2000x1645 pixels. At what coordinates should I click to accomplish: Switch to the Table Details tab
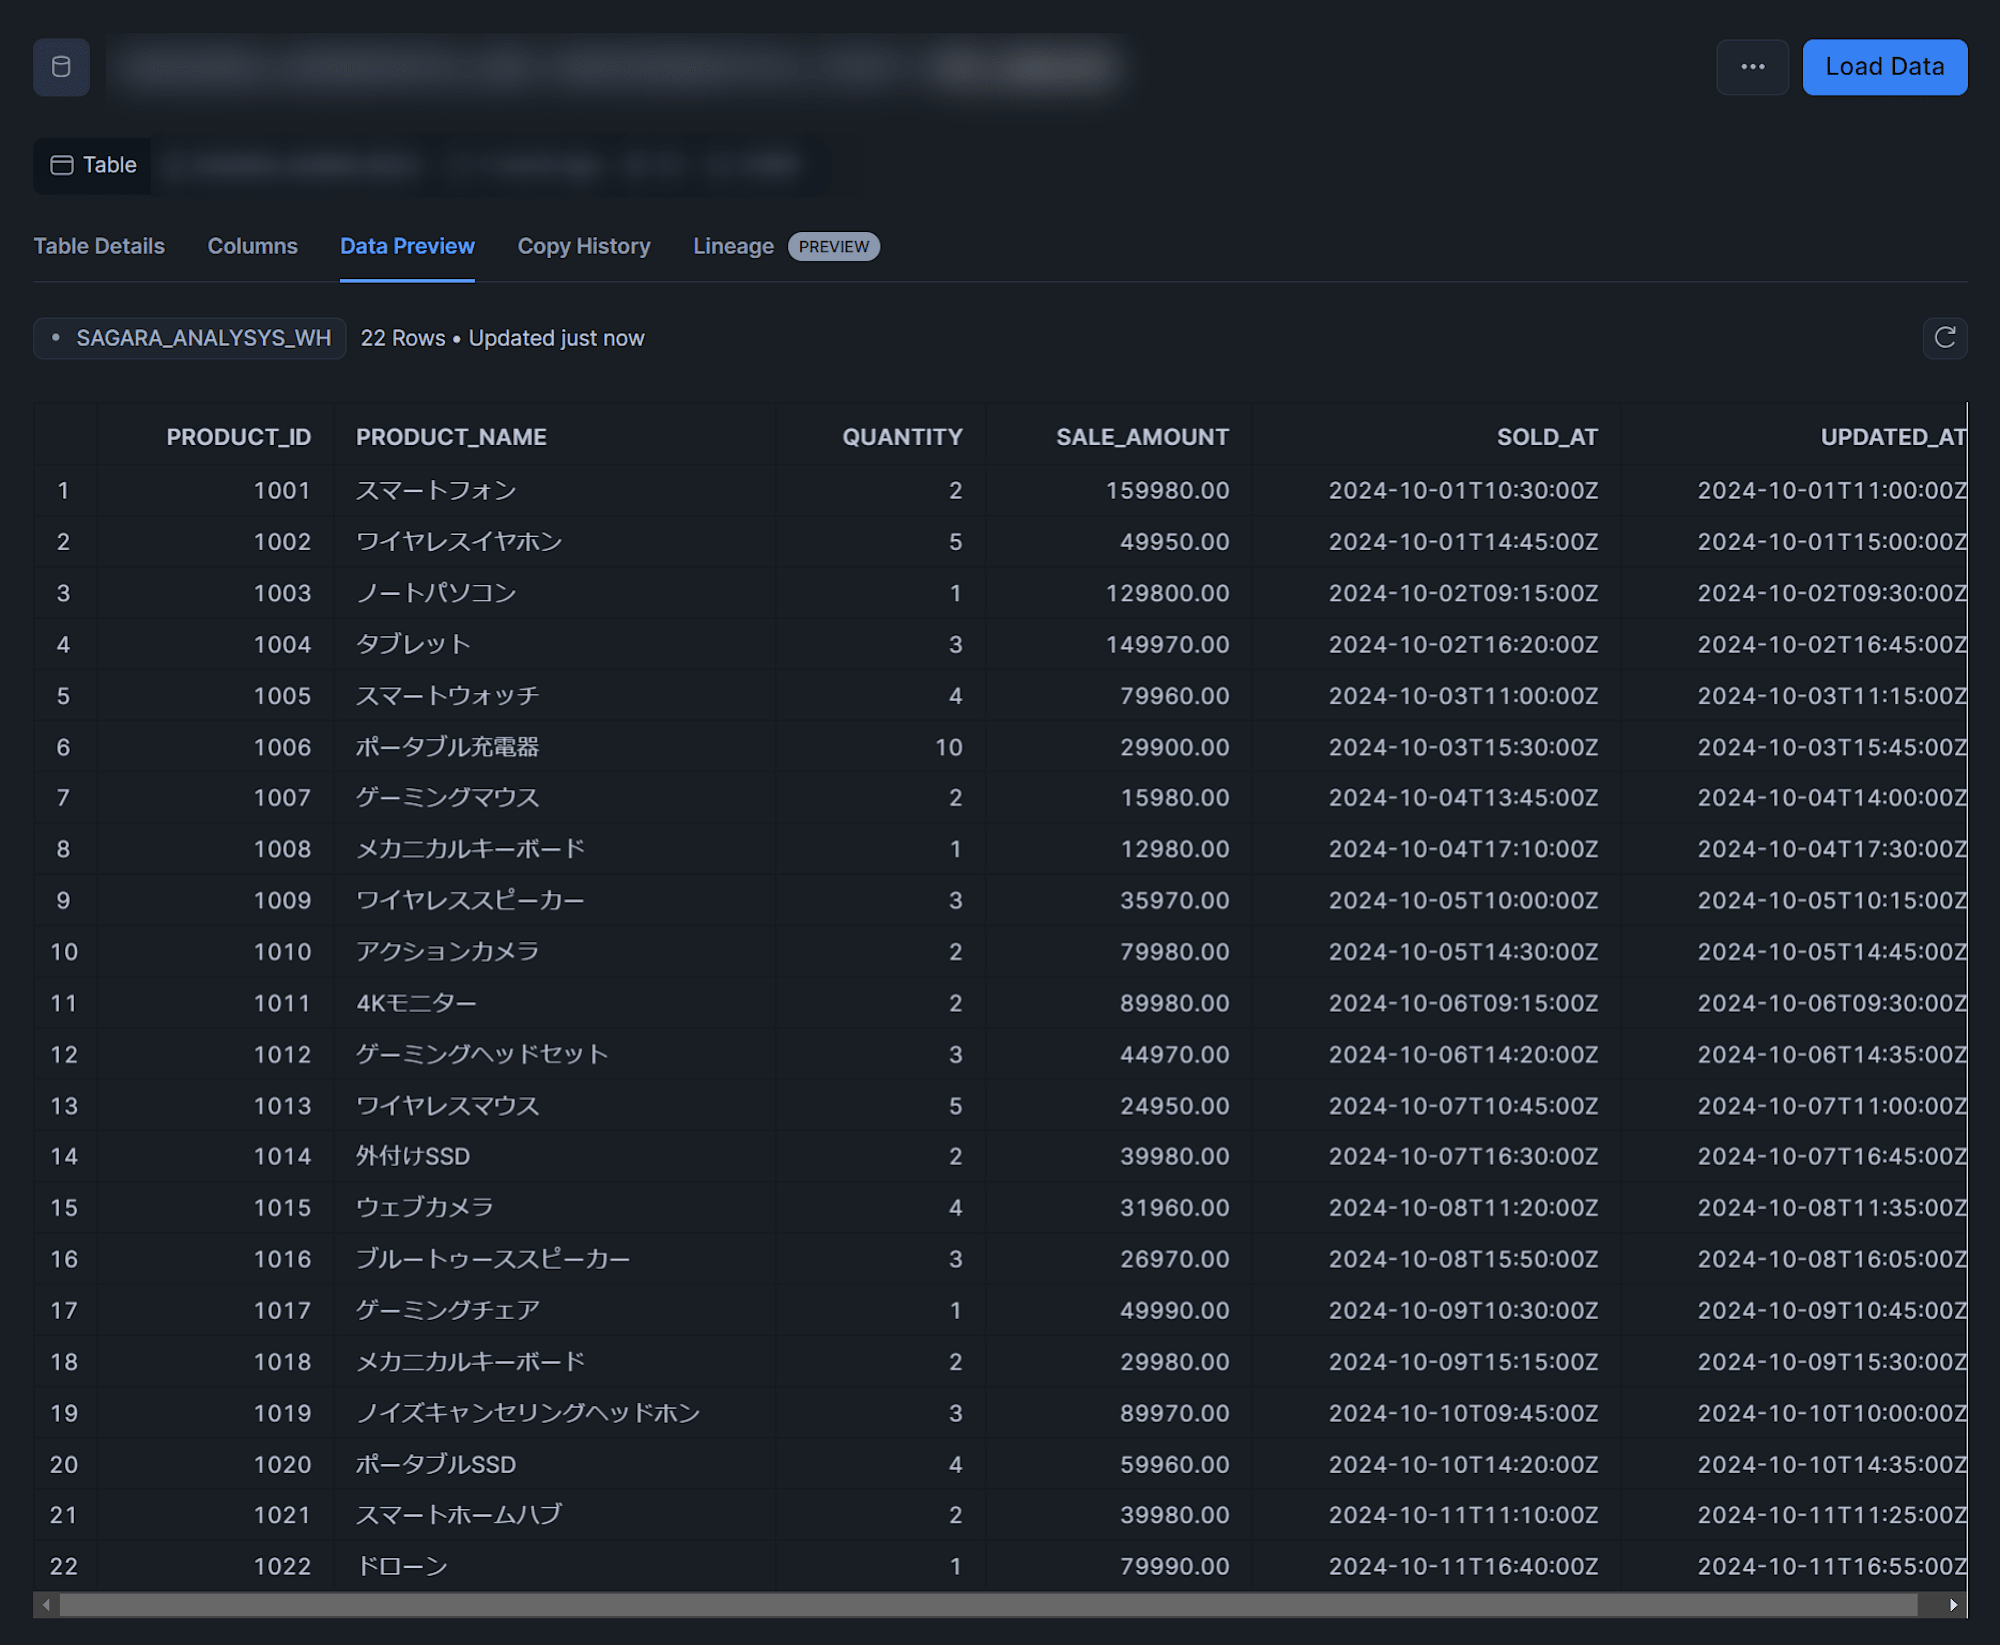(99, 246)
